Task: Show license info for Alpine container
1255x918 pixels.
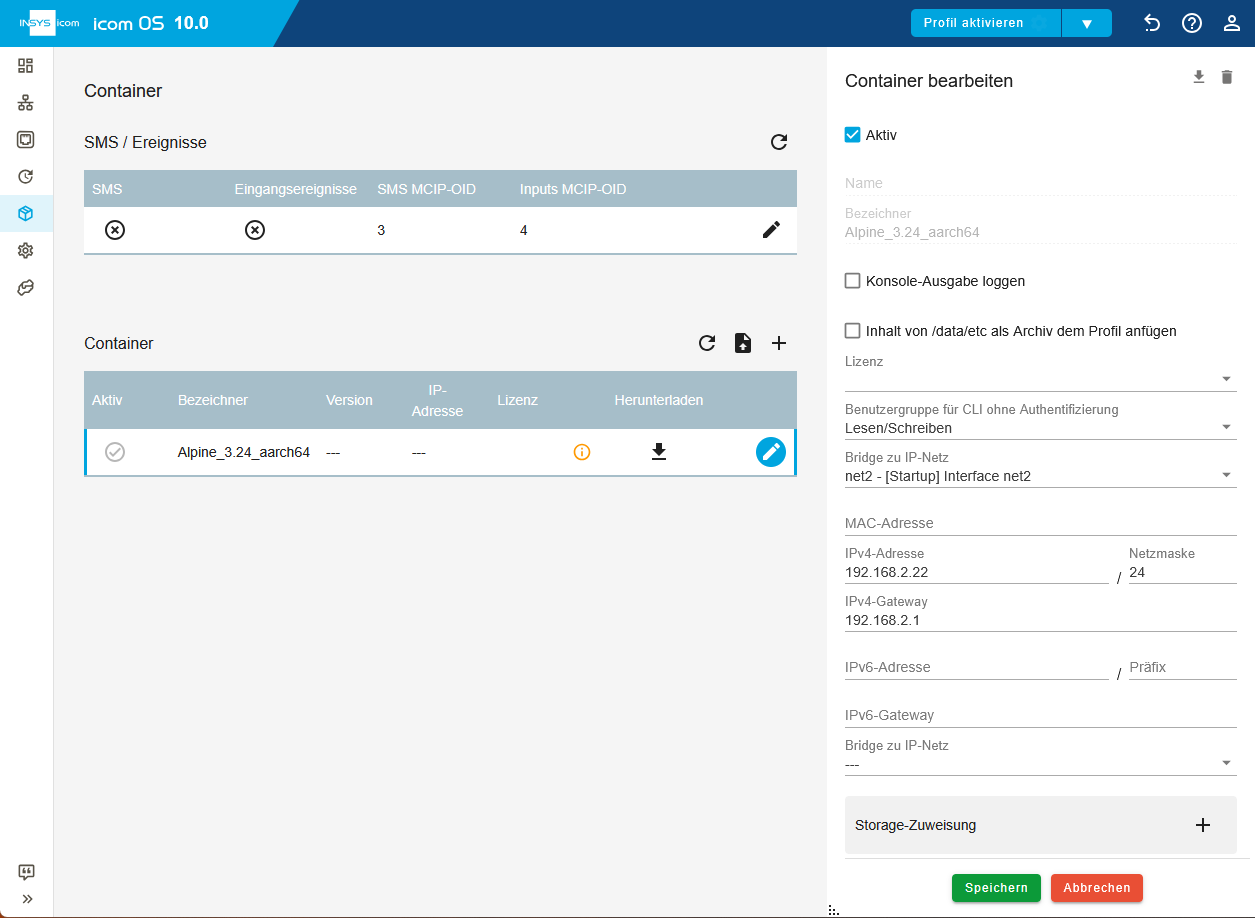Action: 582,452
